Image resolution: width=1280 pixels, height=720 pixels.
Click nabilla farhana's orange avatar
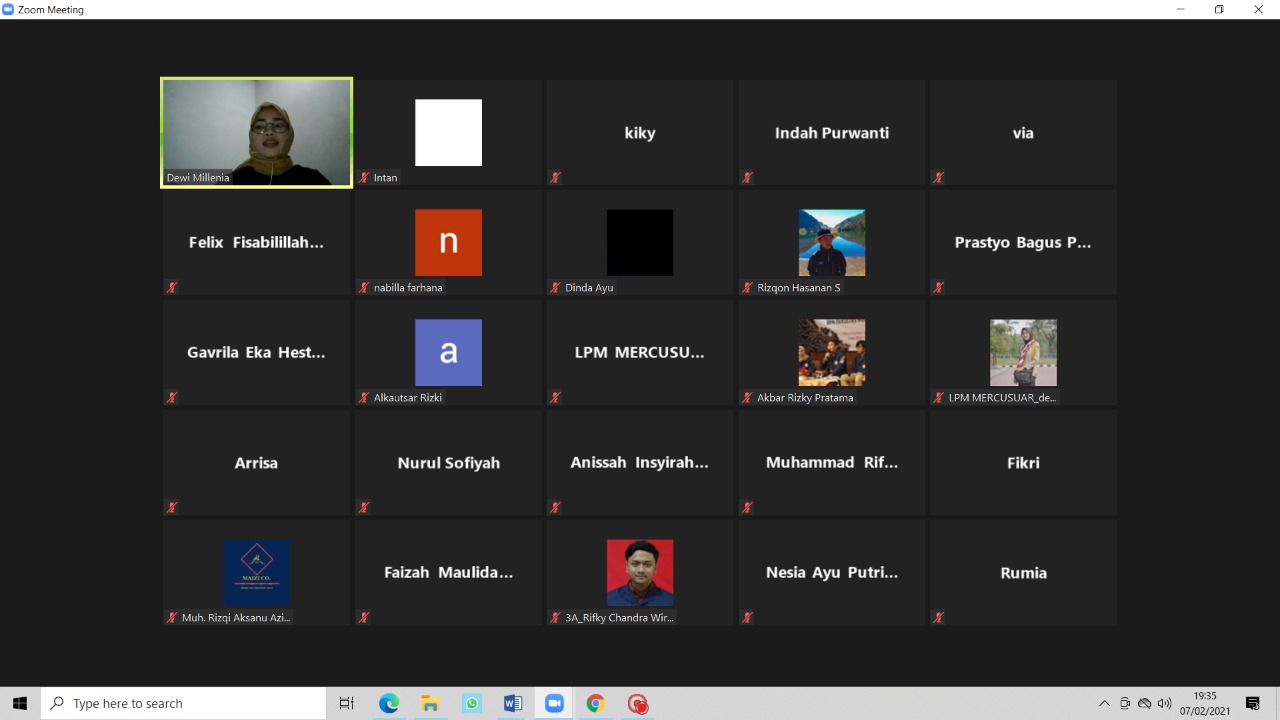coord(448,242)
